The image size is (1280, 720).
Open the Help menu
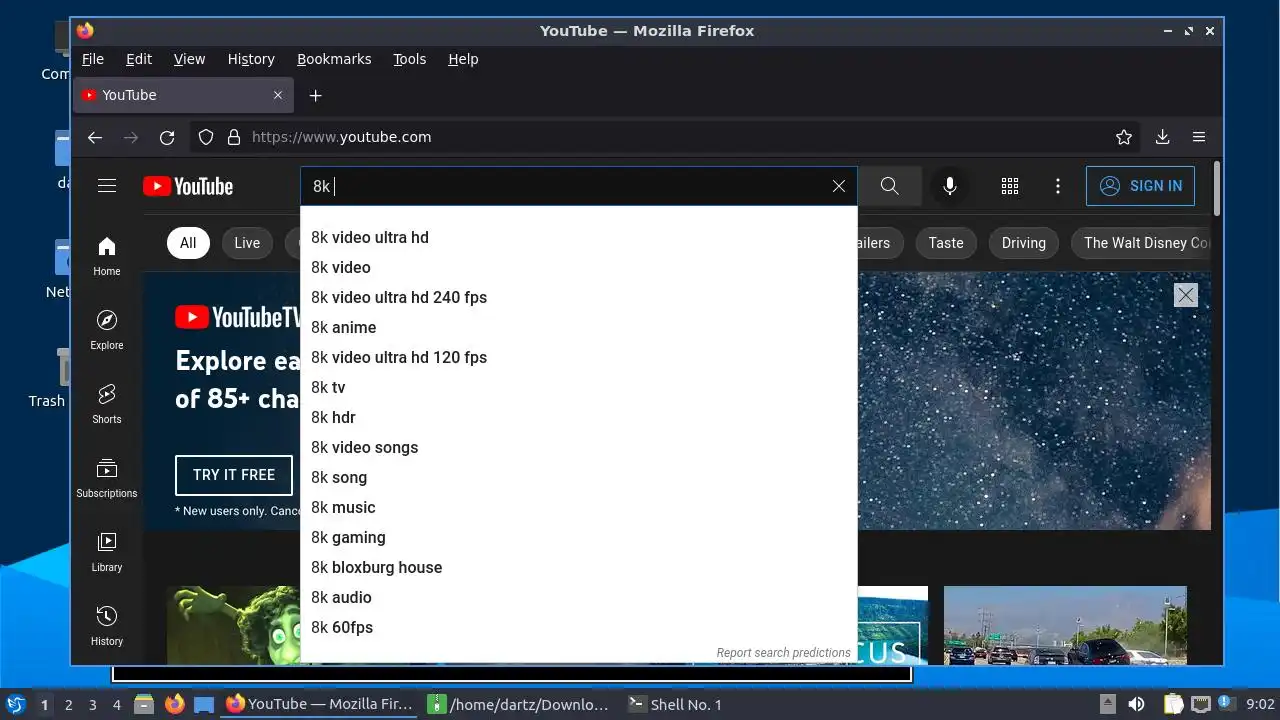coord(463,59)
